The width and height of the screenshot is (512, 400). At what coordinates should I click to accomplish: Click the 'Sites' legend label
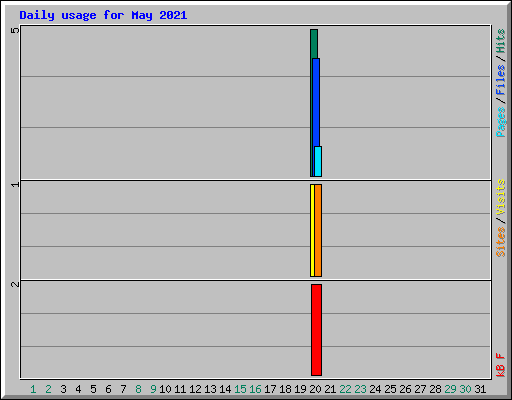[x=500, y=242]
